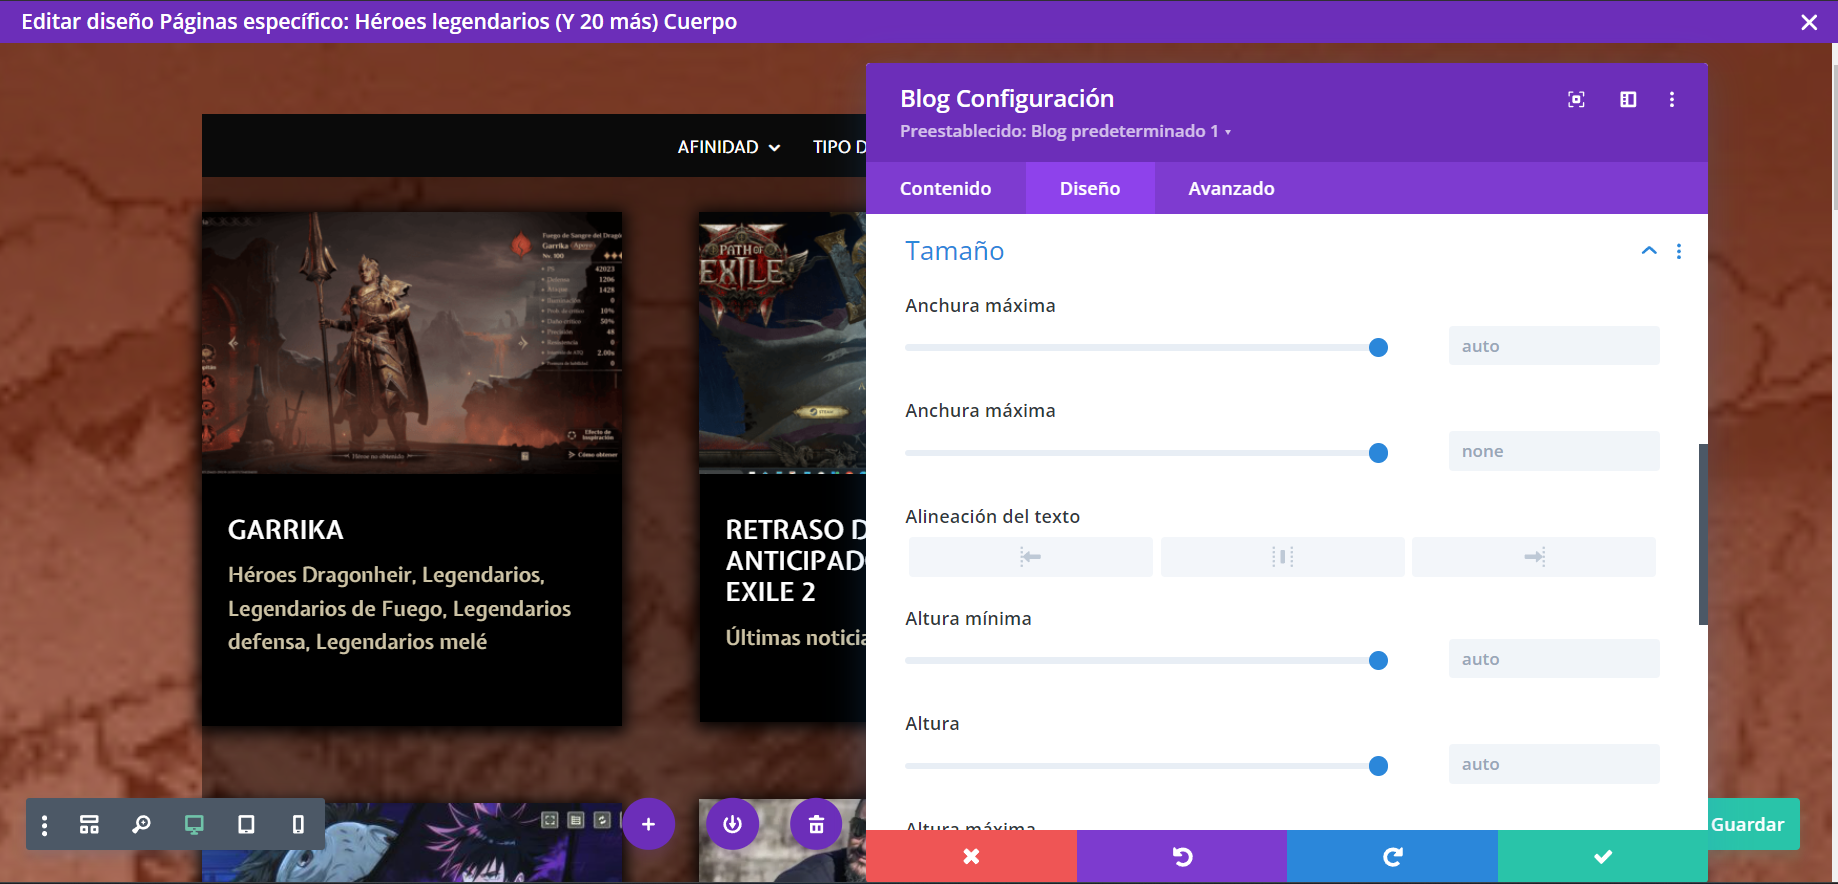Align text to the right
The height and width of the screenshot is (884, 1838).
tap(1534, 556)
